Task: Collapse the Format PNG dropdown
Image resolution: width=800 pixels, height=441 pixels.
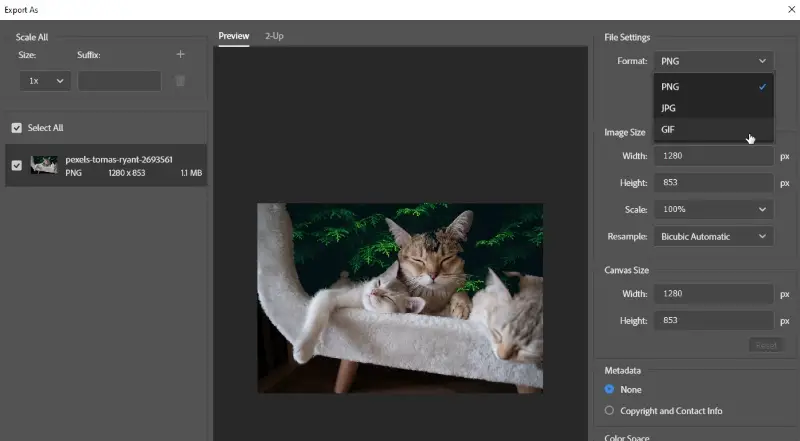Action: (x=713, y=61)
